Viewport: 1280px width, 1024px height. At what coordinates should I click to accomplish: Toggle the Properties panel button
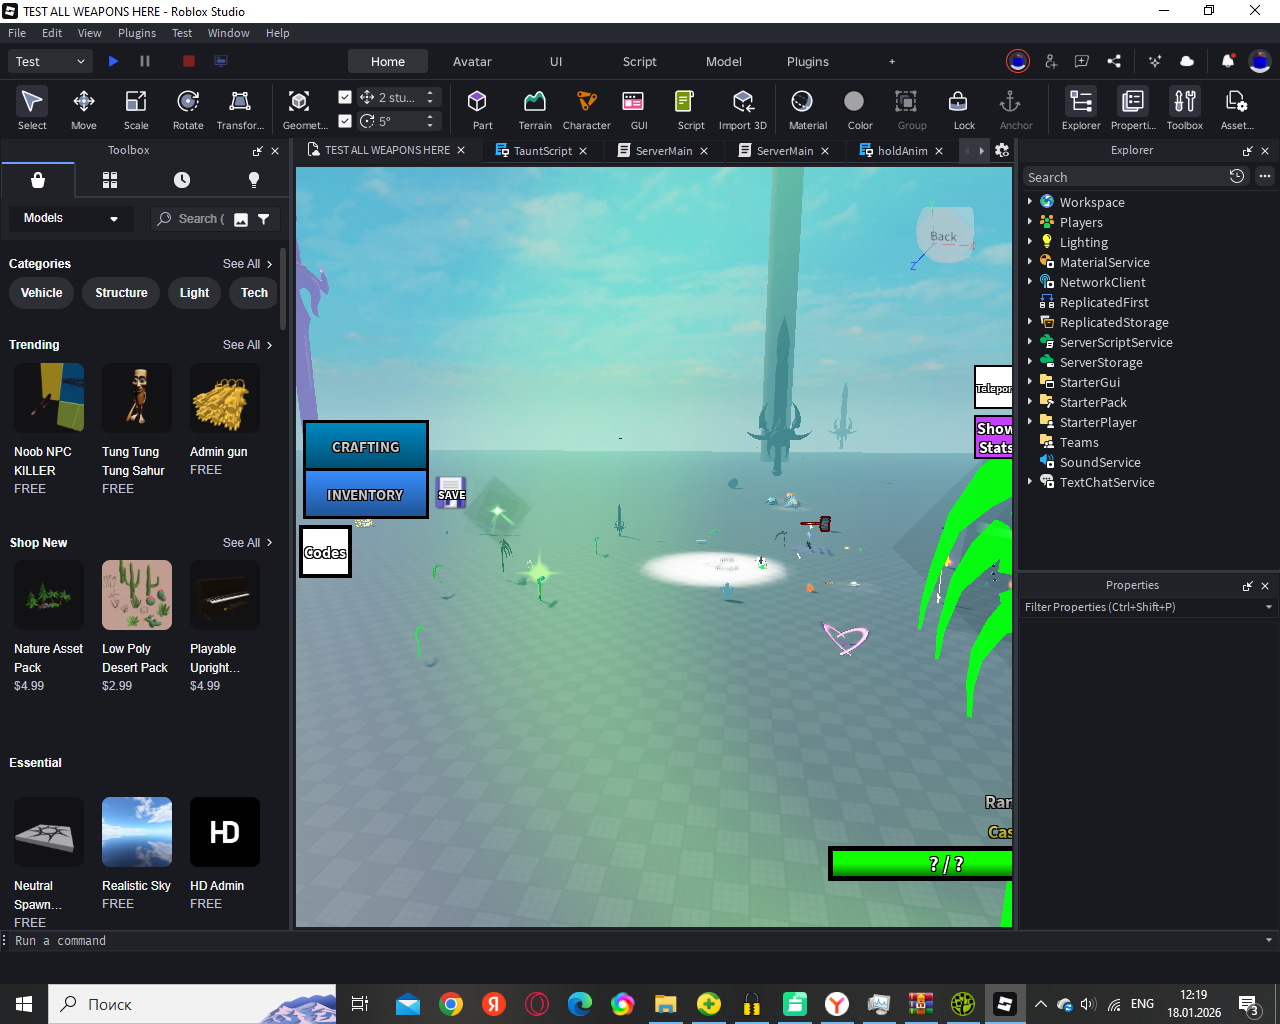click(1133, 109)
